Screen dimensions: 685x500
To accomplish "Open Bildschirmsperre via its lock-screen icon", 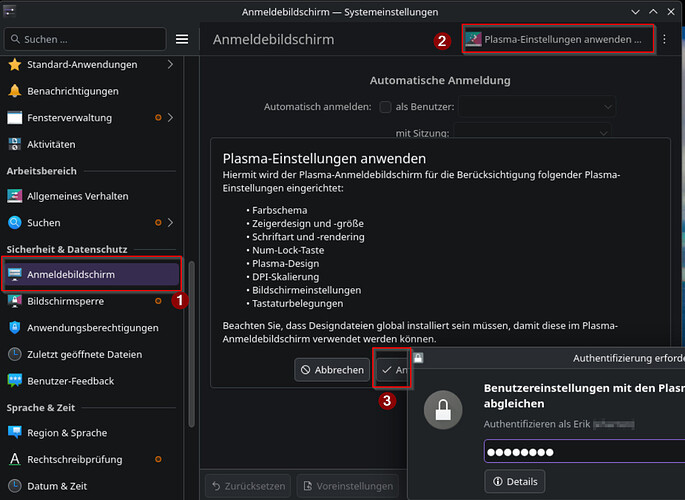I will pos(14,301).
